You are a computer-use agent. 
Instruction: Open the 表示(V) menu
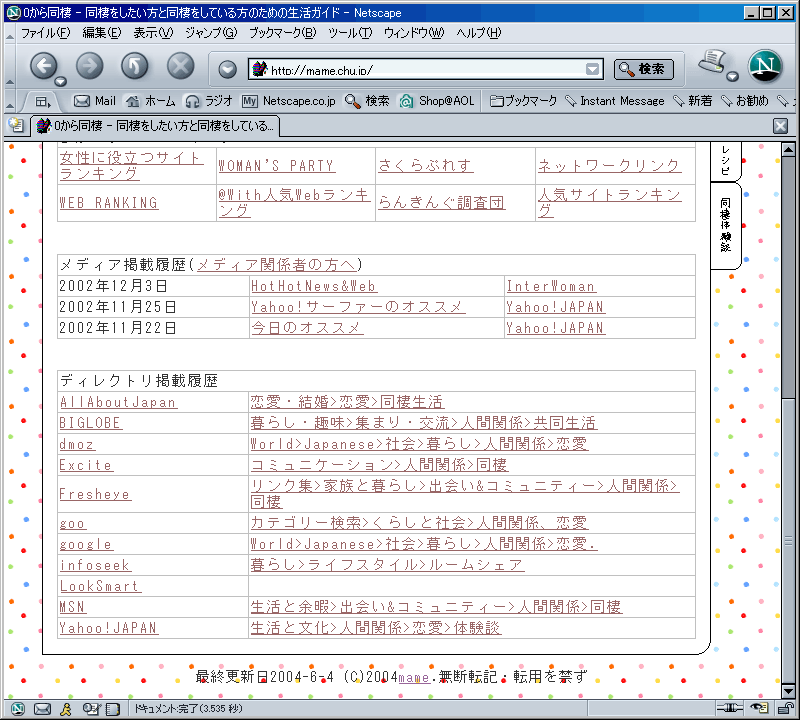[x=153, y=33]
